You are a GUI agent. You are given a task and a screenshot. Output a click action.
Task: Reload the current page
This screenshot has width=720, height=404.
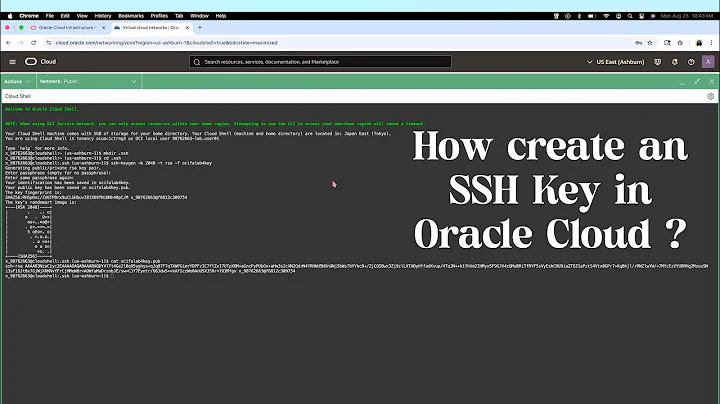[34, 43]
